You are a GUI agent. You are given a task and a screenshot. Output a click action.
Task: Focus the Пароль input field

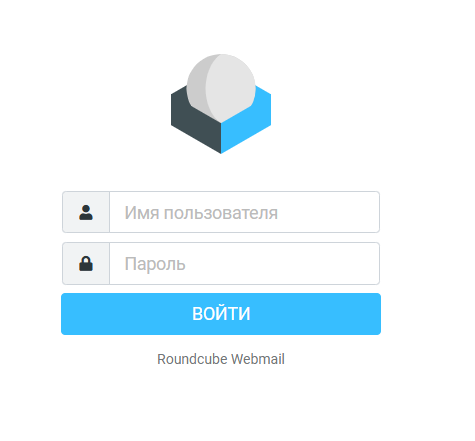pyautogui.click(x=244, y=263)
